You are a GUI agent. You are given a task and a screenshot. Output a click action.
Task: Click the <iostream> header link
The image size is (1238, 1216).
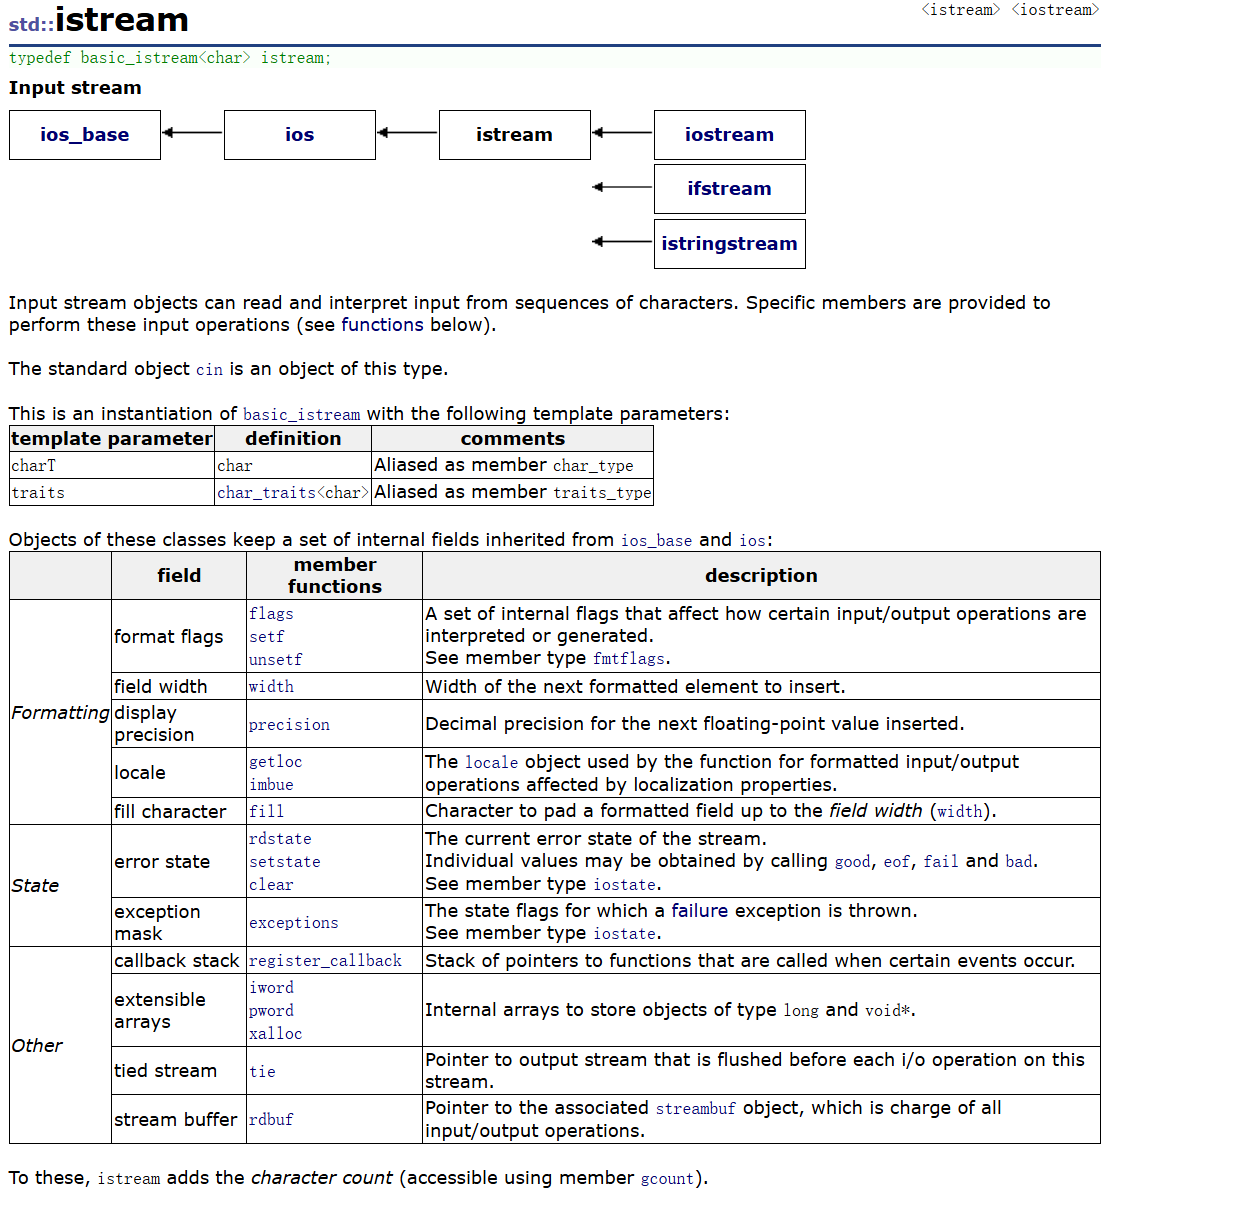[x=1055, y=10]
